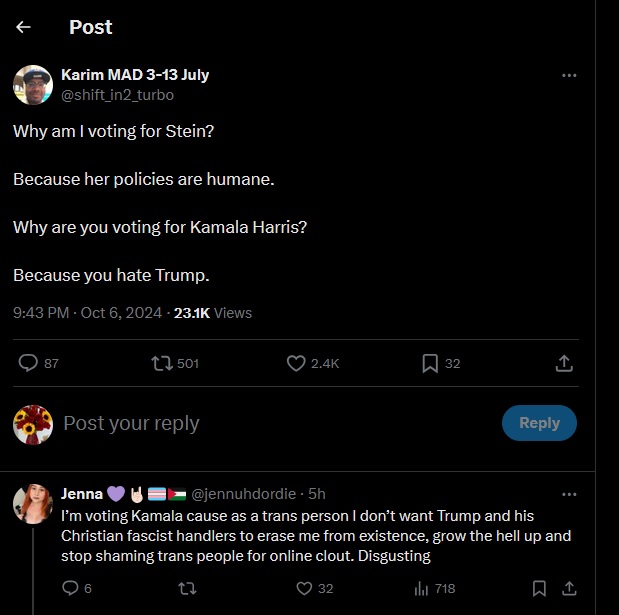Like Jenna's reply
This screenshot has height=615, width=619.
pos(297,588)
